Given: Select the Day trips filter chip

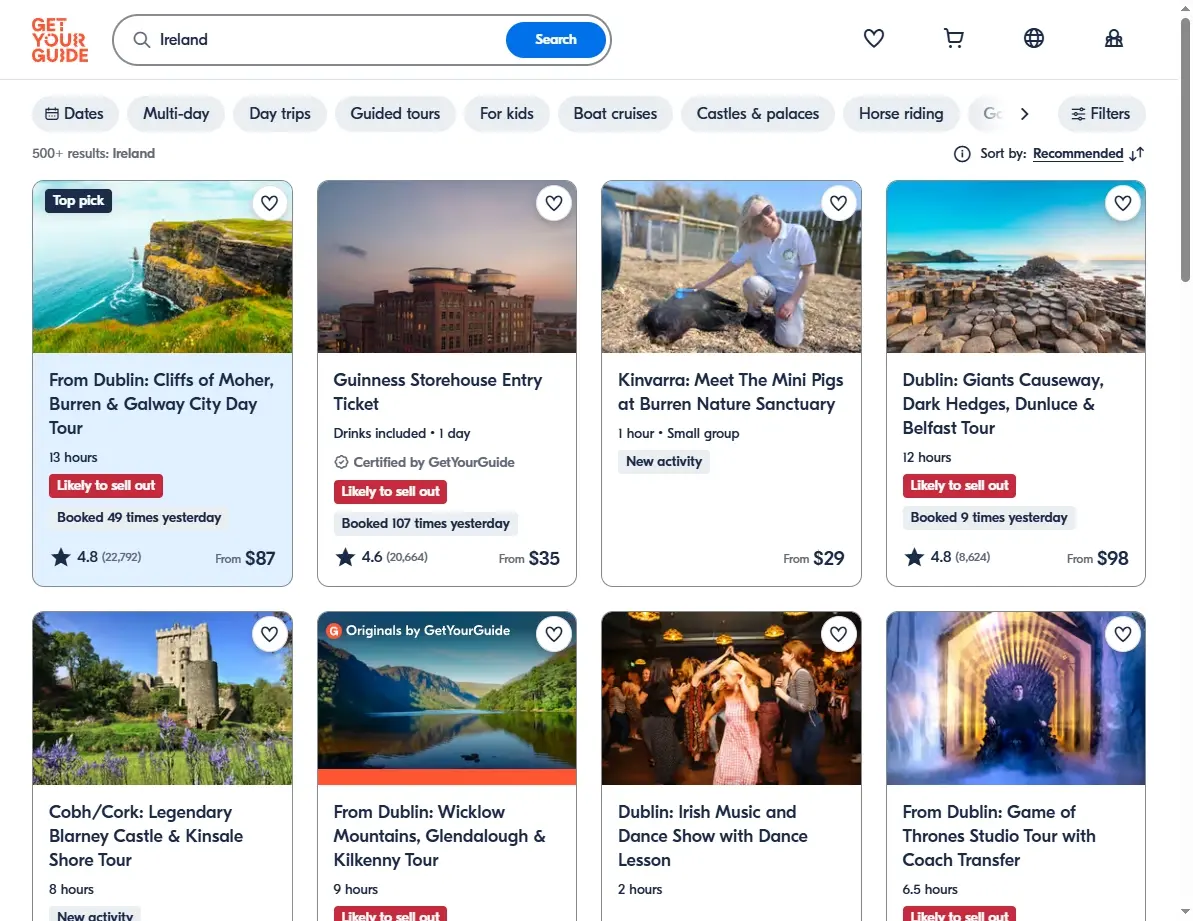Looking at the screenshot, I should tap(280, 113).
